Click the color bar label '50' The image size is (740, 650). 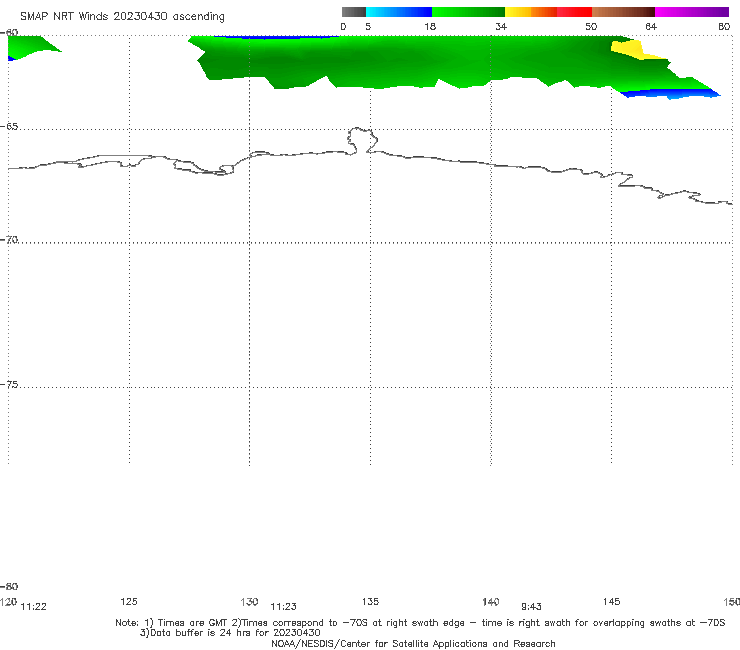pos(591,26)
